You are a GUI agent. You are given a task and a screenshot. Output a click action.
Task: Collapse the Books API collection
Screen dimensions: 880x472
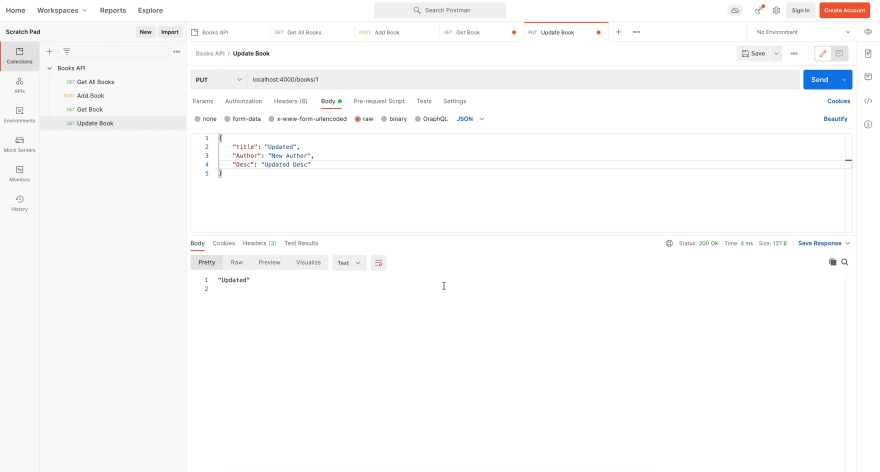tap(49, 68)
